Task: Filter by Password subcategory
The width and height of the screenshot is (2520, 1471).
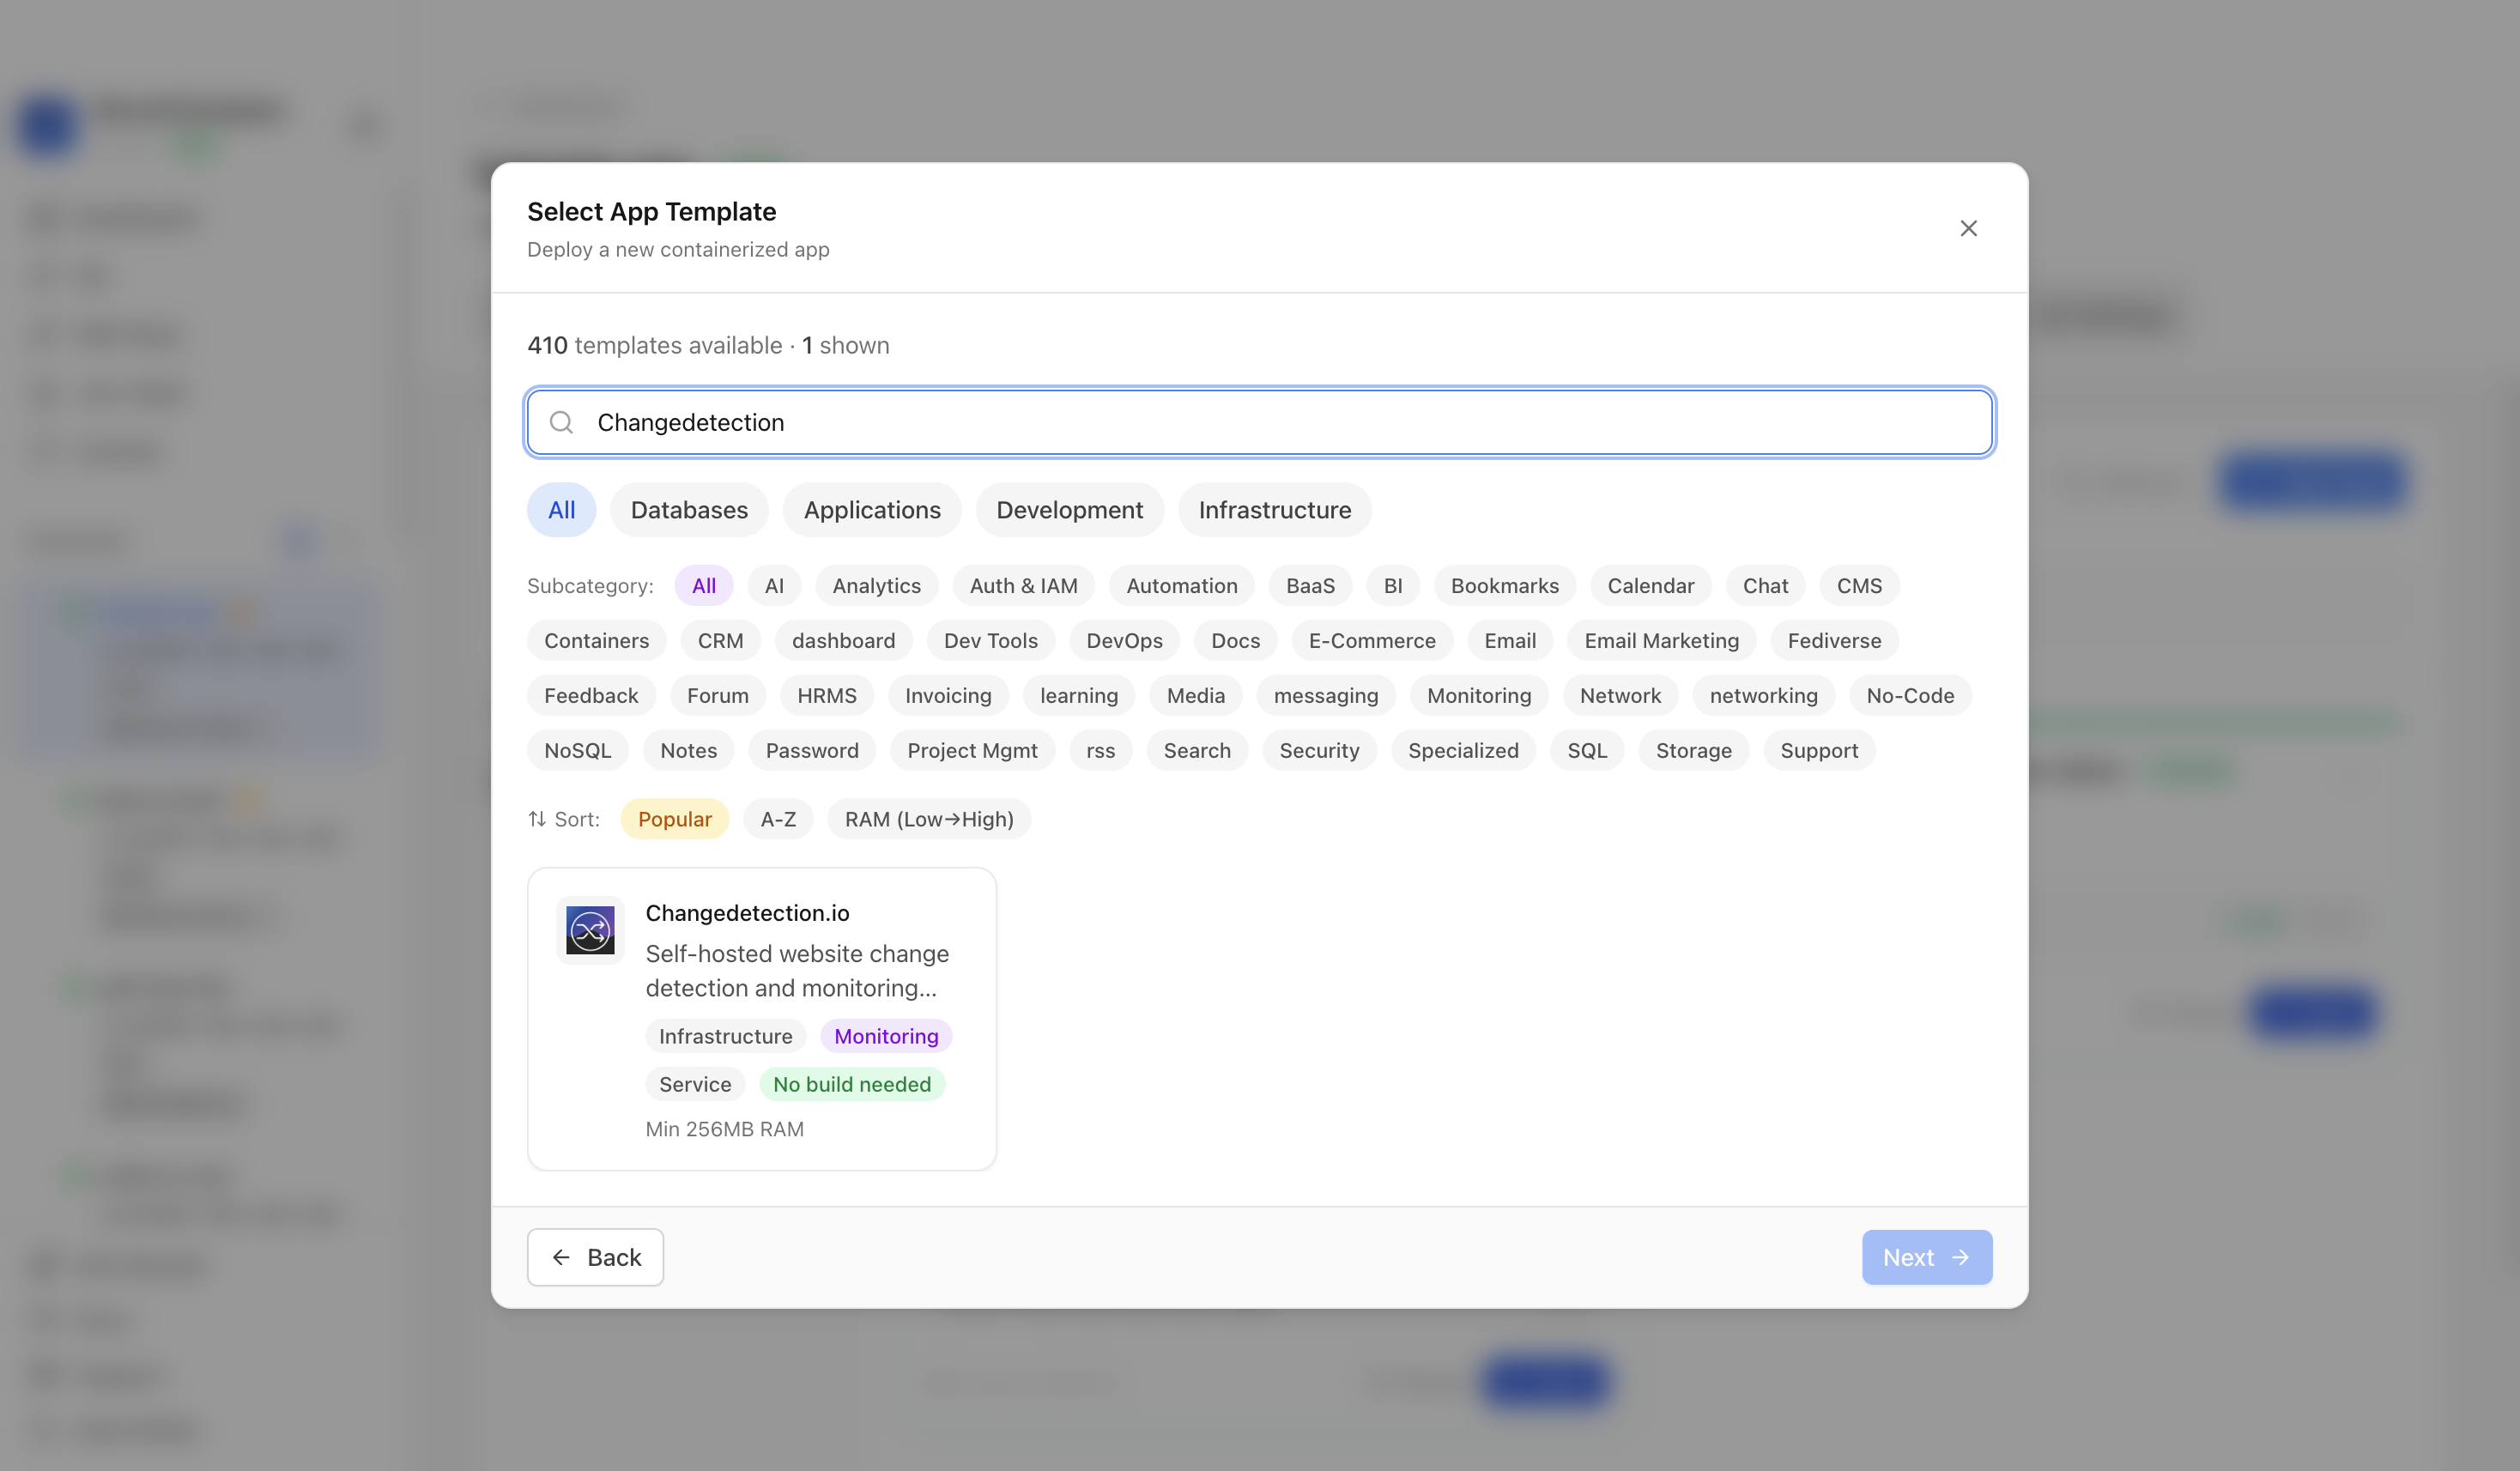Action: (x=811, y=750)
